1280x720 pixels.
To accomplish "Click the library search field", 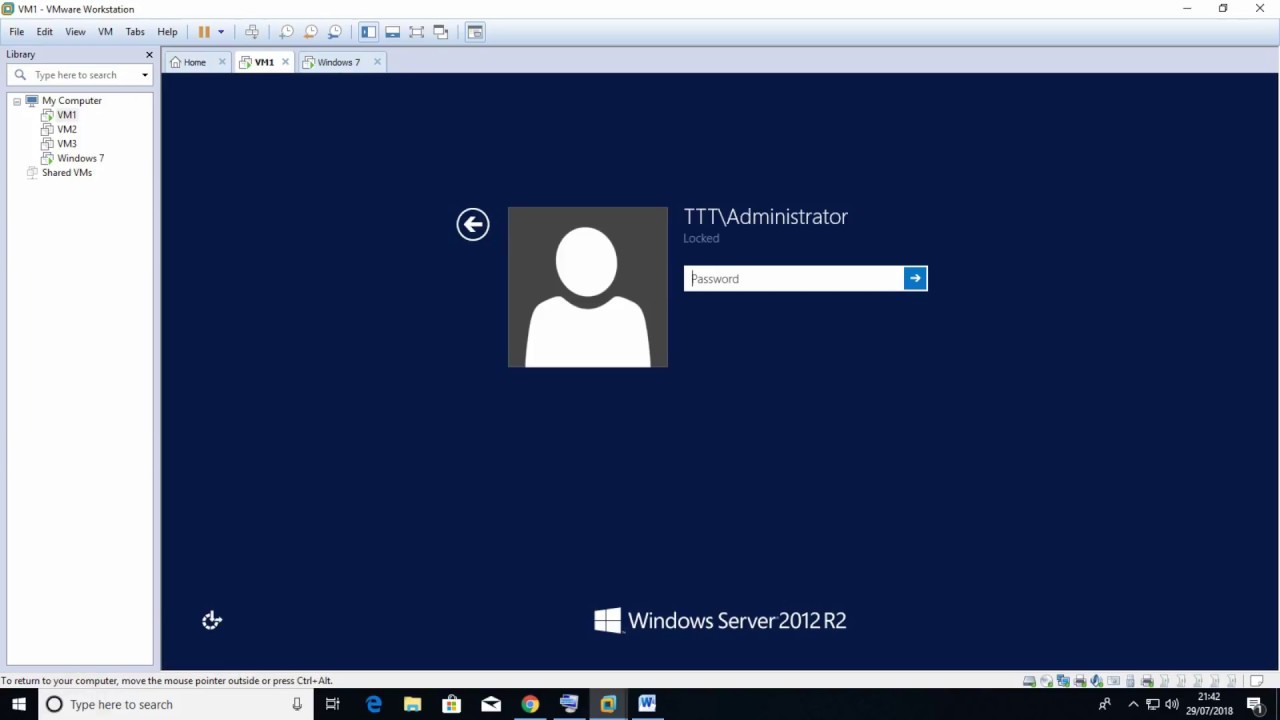I will 79,75.
